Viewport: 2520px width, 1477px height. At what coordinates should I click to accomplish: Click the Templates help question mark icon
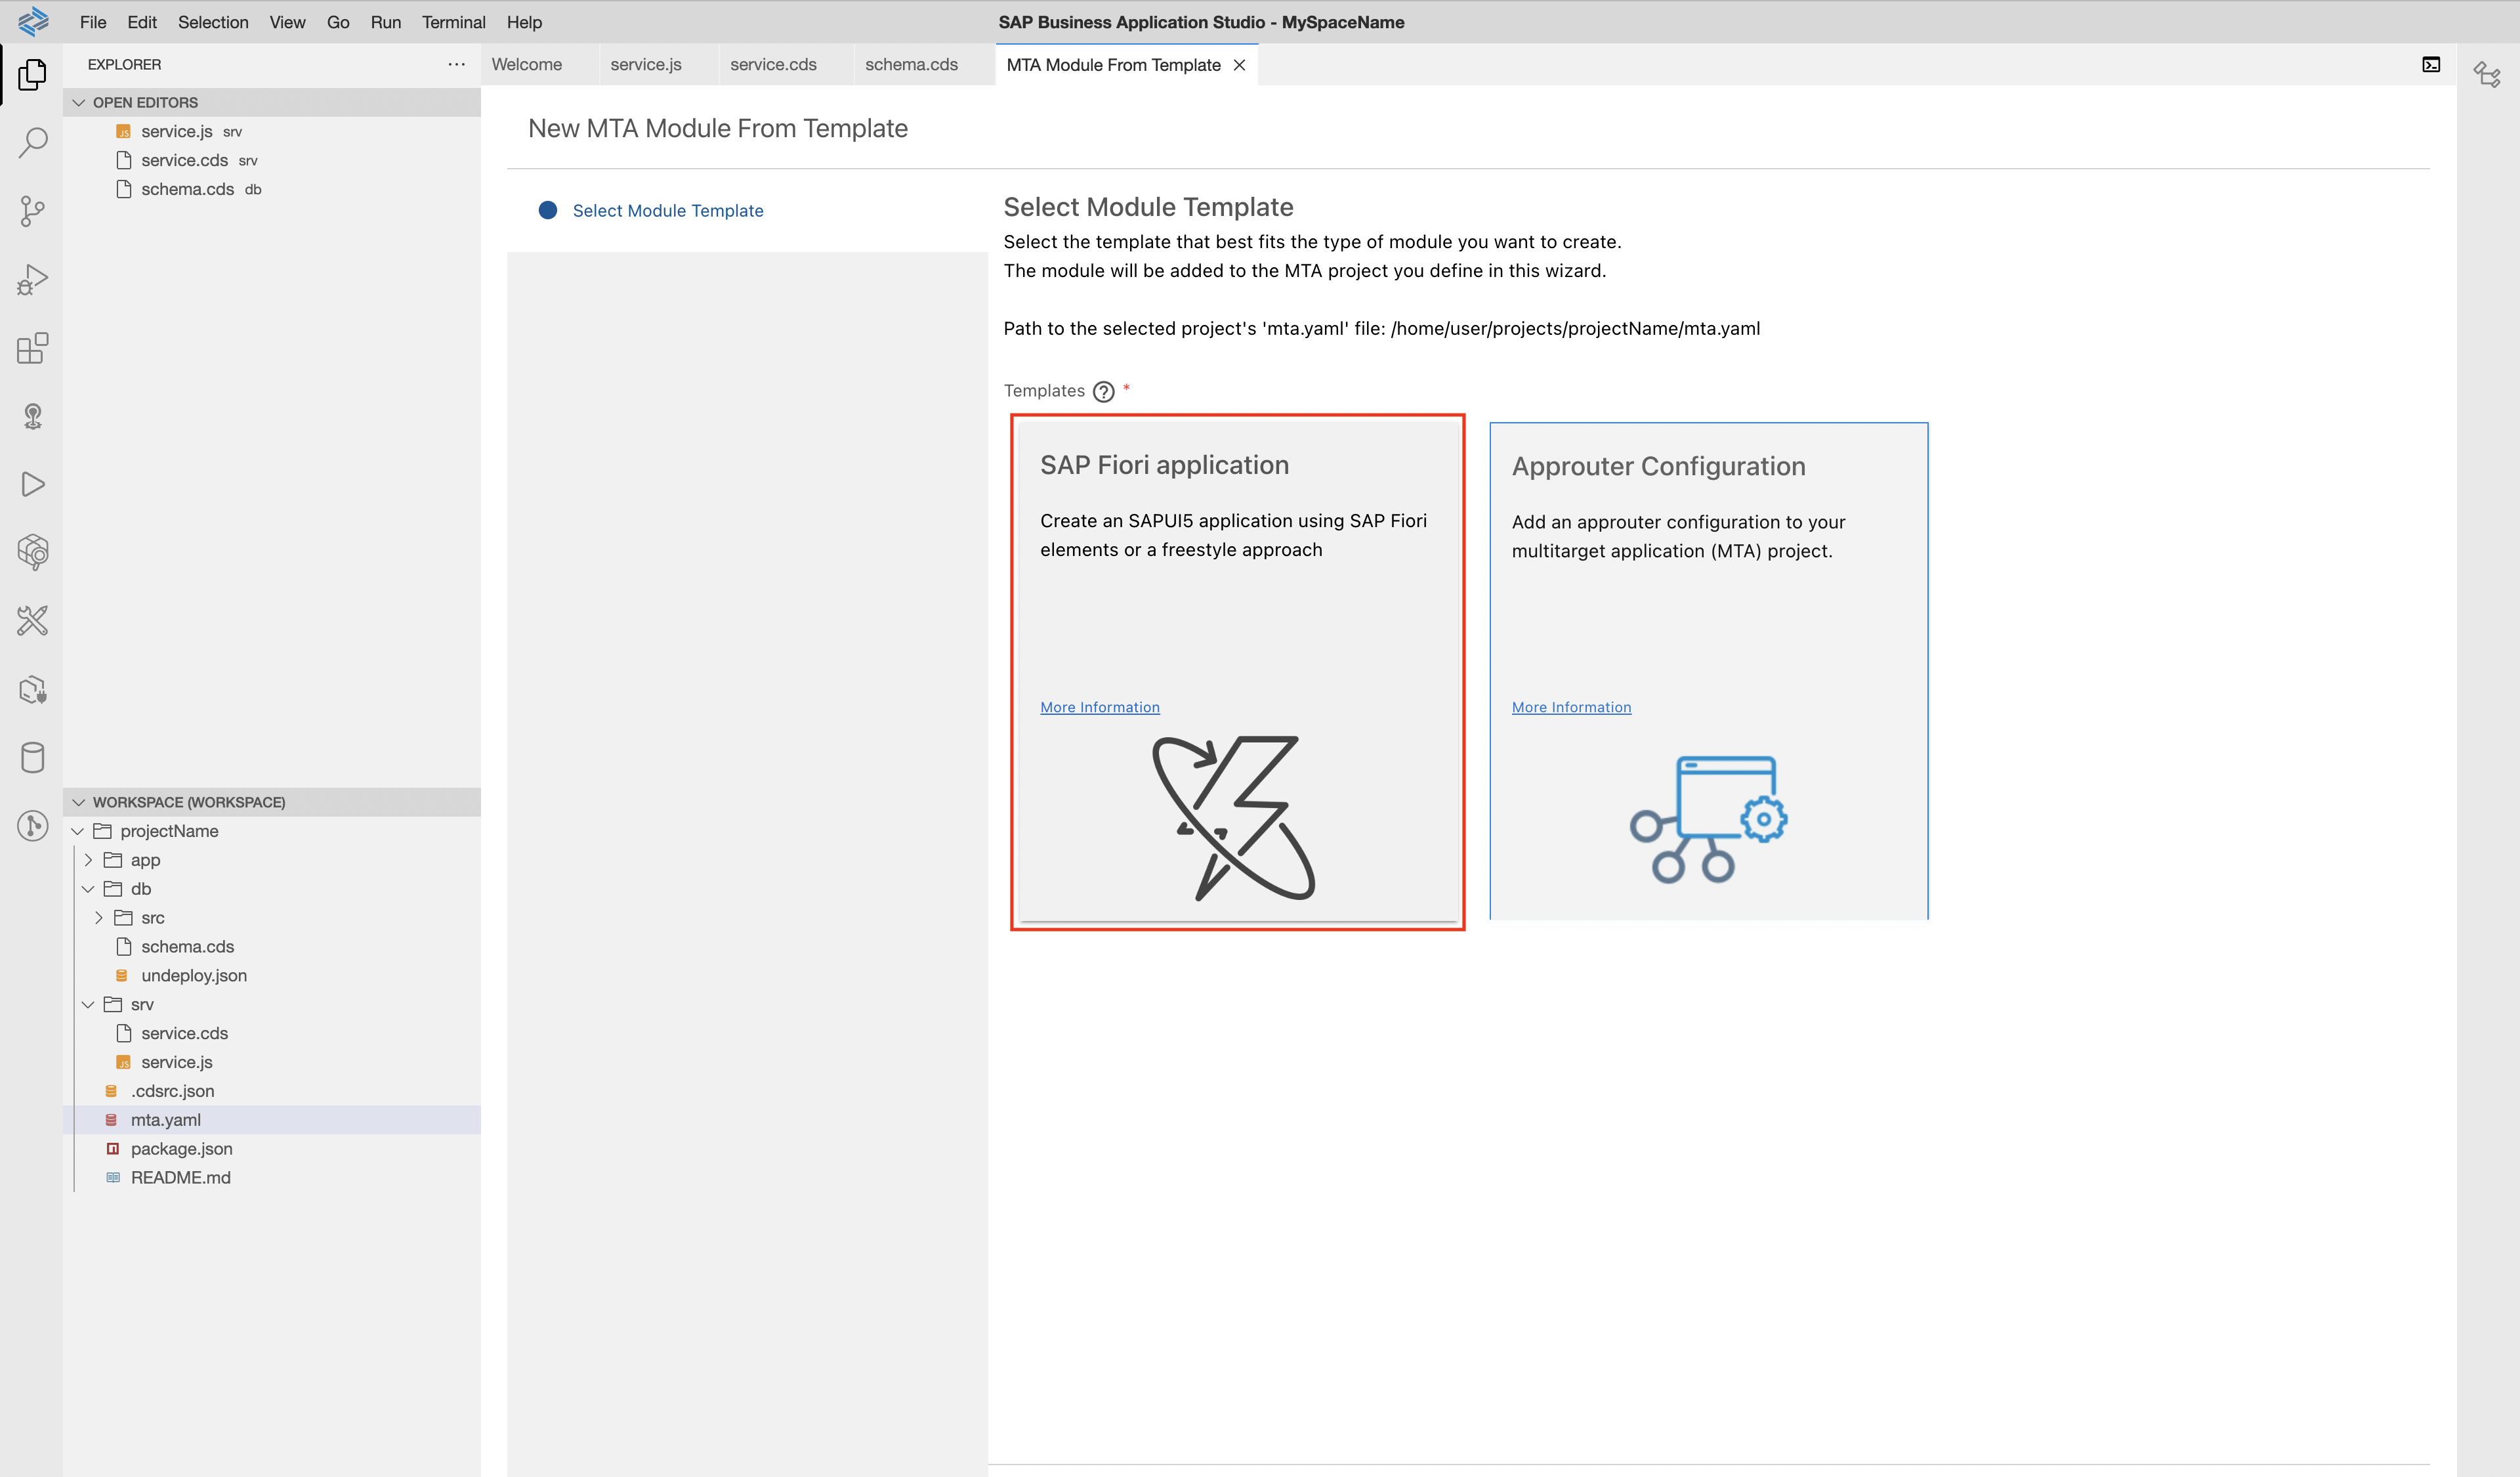[x=1103, y=392]
